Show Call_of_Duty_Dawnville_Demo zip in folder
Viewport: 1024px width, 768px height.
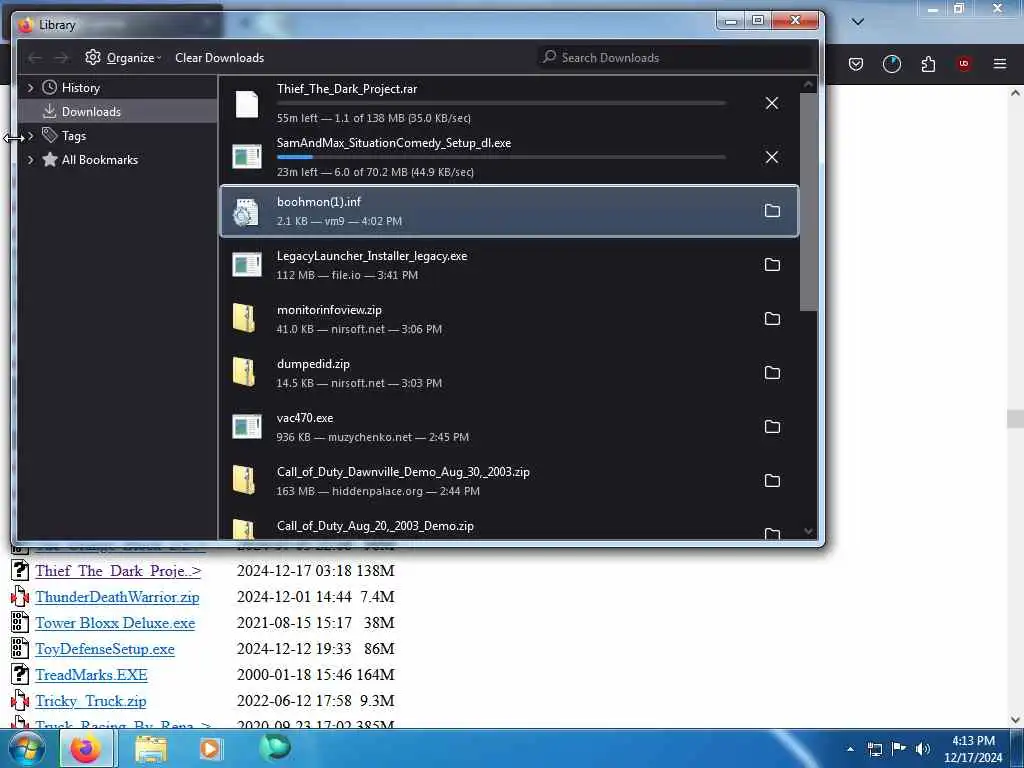click(772, 481)
